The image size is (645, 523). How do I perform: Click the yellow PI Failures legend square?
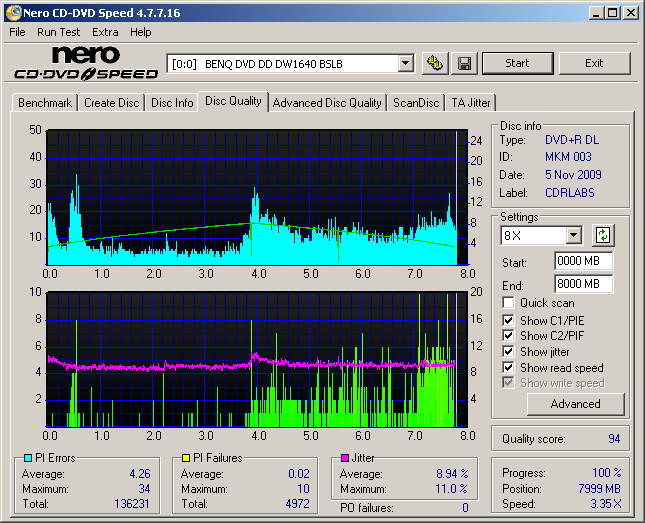pyautogui.click(x=186, y=458)
